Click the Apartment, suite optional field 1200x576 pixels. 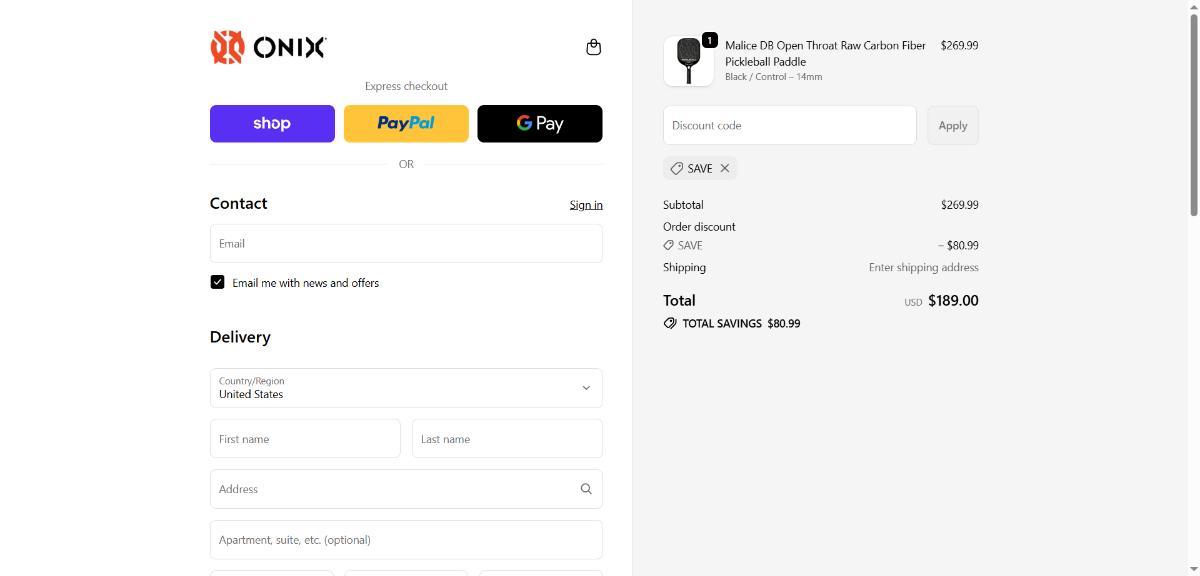406,540
